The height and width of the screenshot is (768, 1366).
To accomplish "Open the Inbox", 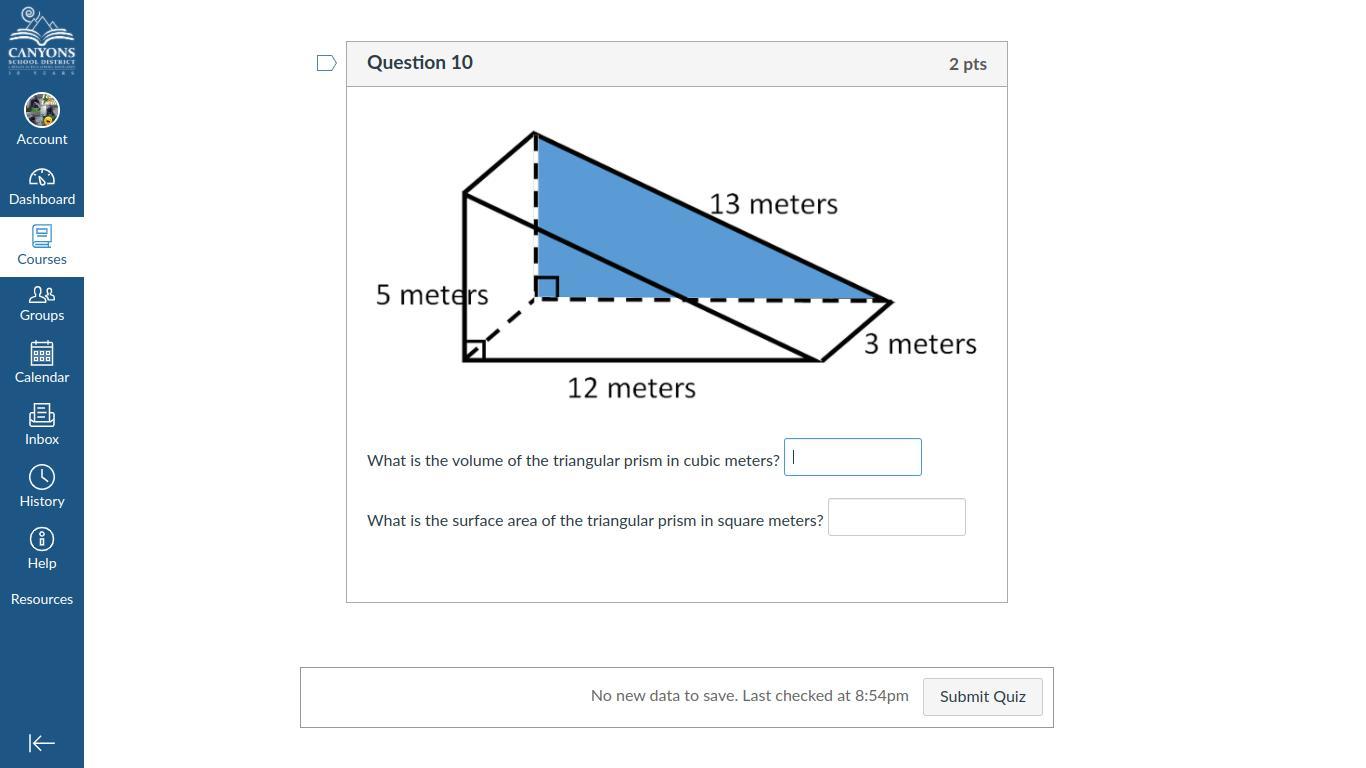I will pyautogui.click(x=42, y=425).
